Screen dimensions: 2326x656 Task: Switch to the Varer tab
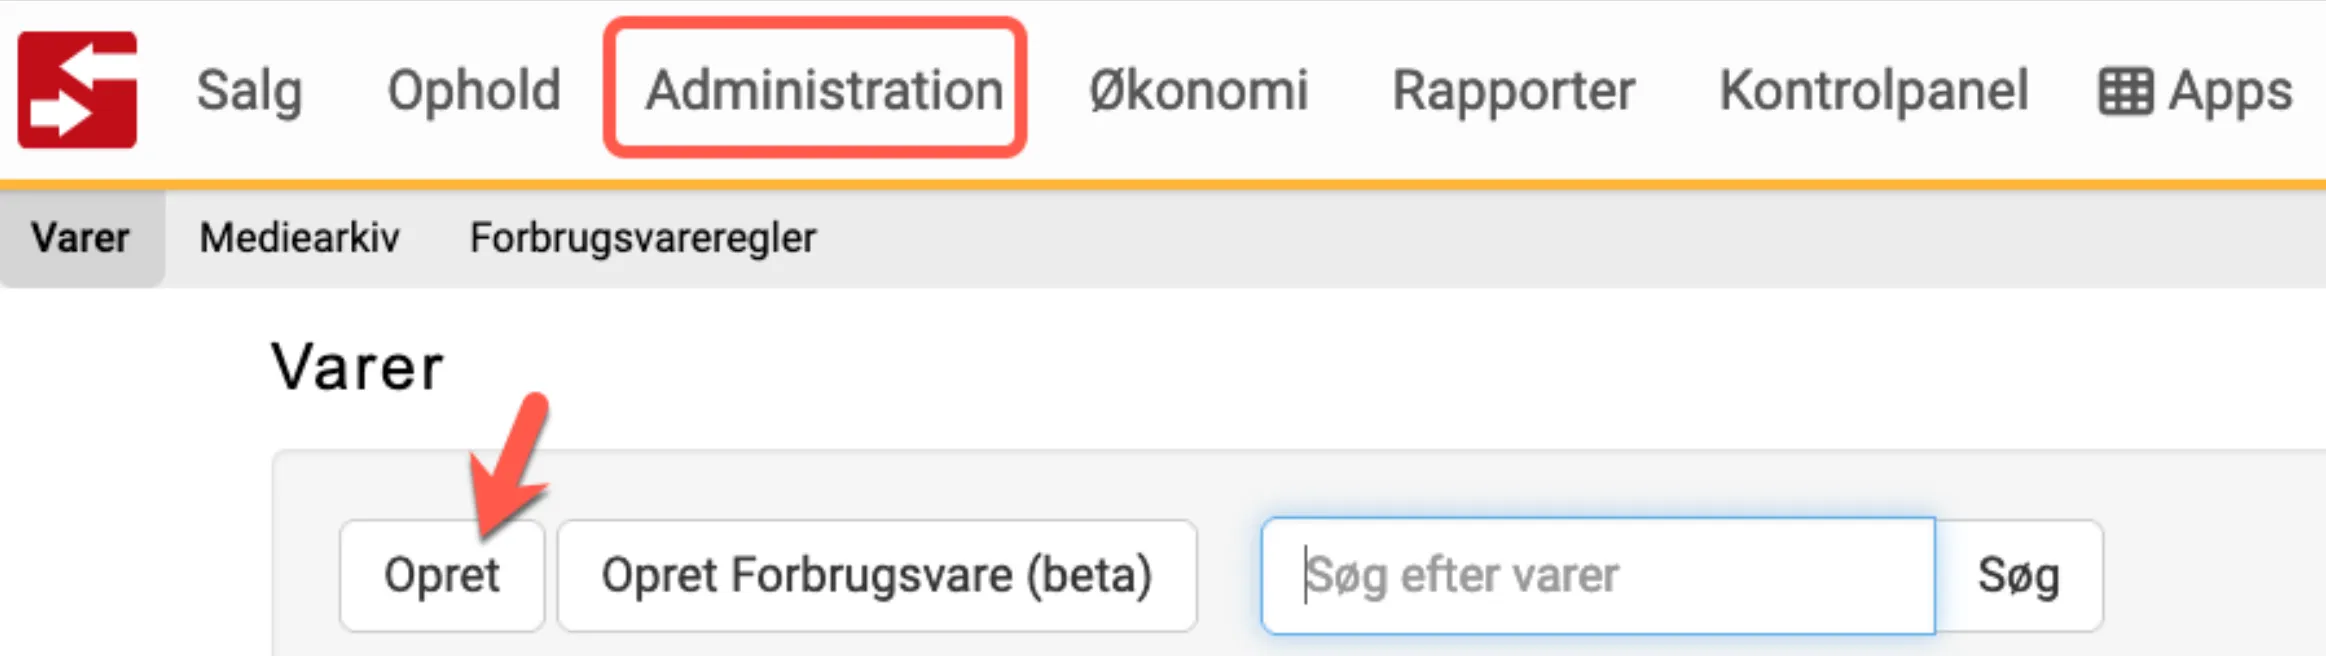pyautogui.click(x=81, y=238)
